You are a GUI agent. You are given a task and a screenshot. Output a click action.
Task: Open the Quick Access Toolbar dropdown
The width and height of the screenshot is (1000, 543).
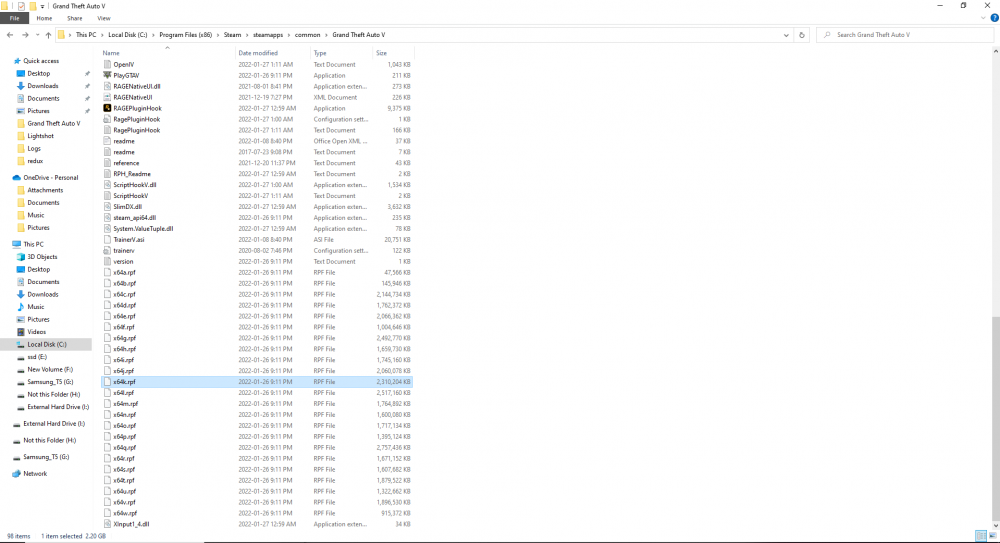[x=43, y=6]
